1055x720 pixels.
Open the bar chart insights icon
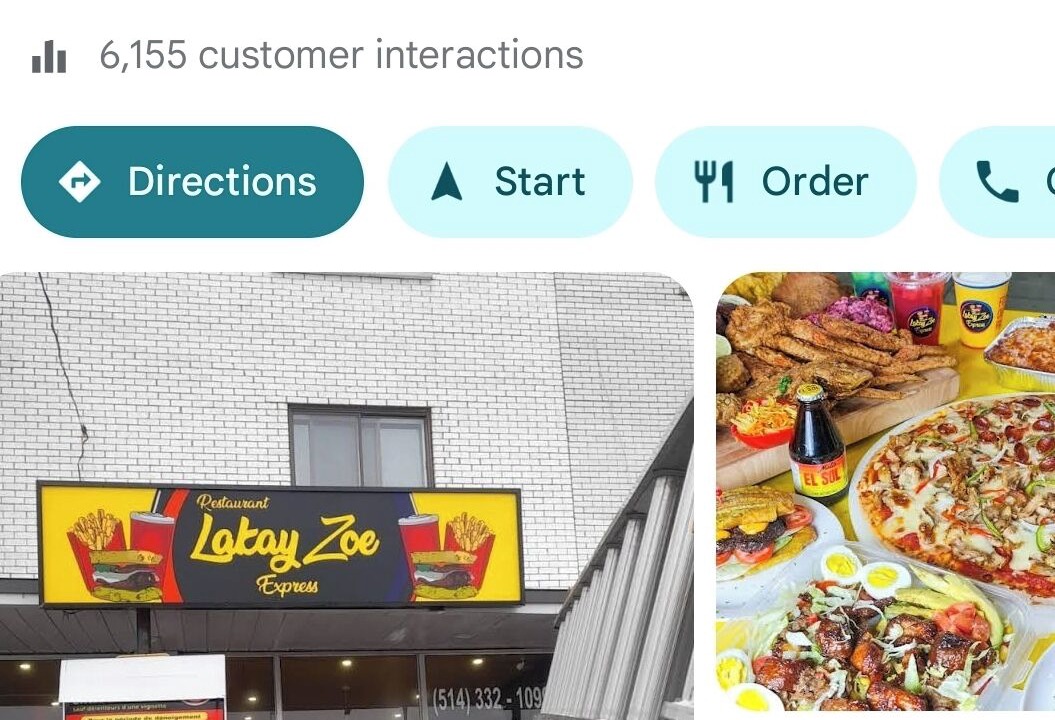point(49,56)
